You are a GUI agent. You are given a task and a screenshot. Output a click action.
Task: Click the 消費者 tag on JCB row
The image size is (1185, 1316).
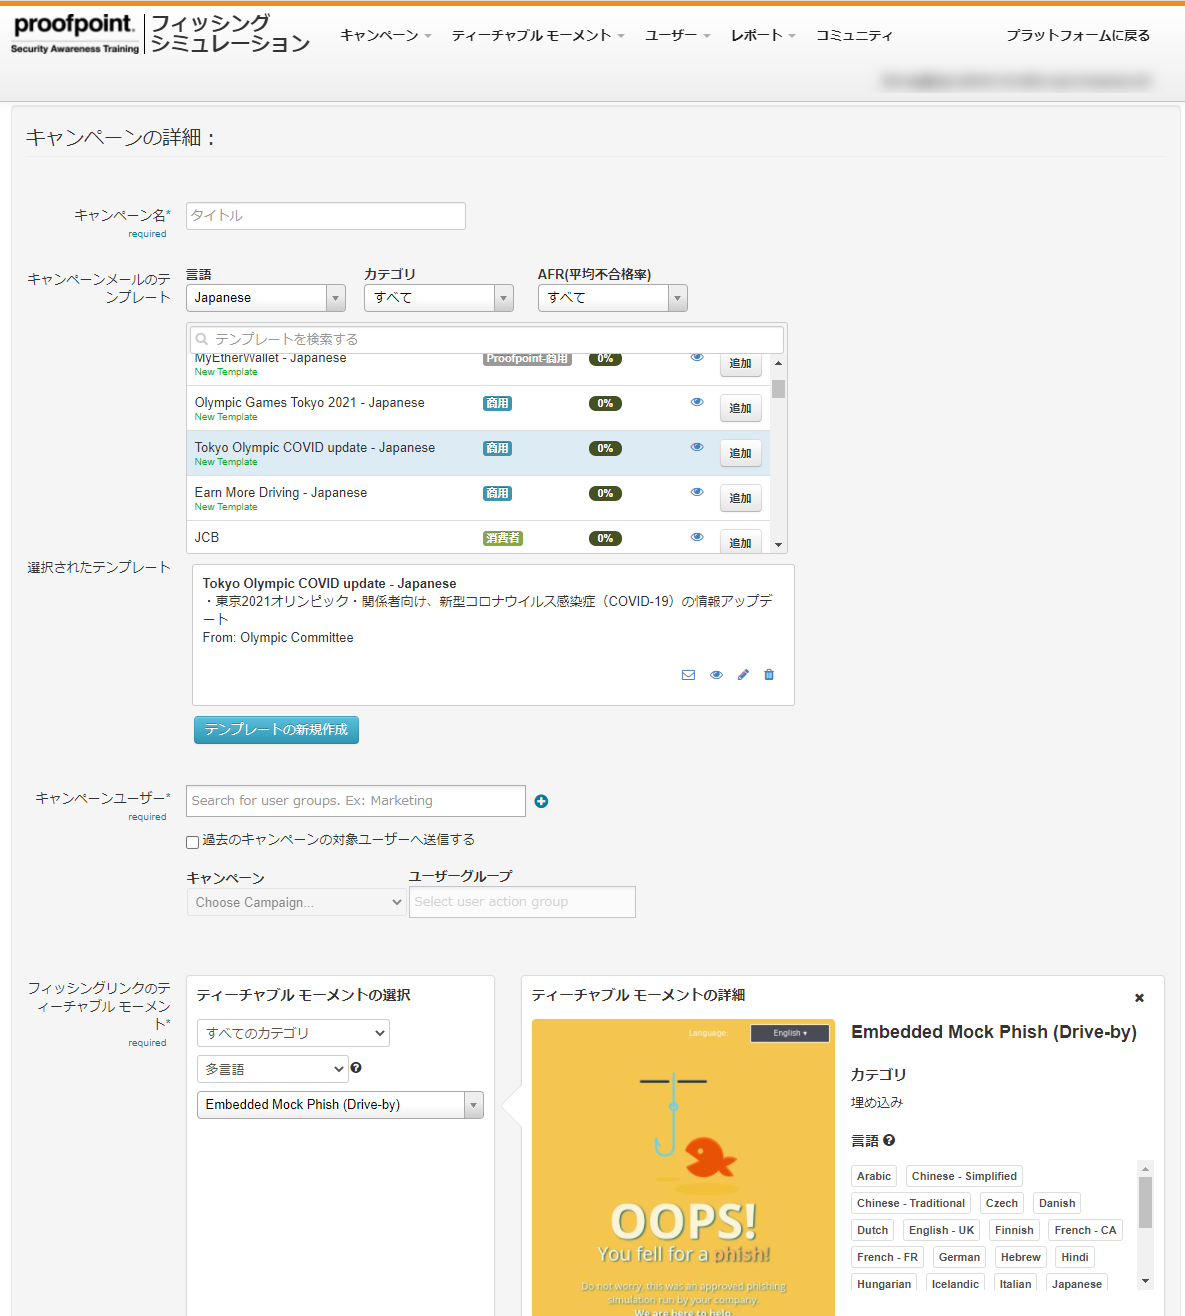503,538
